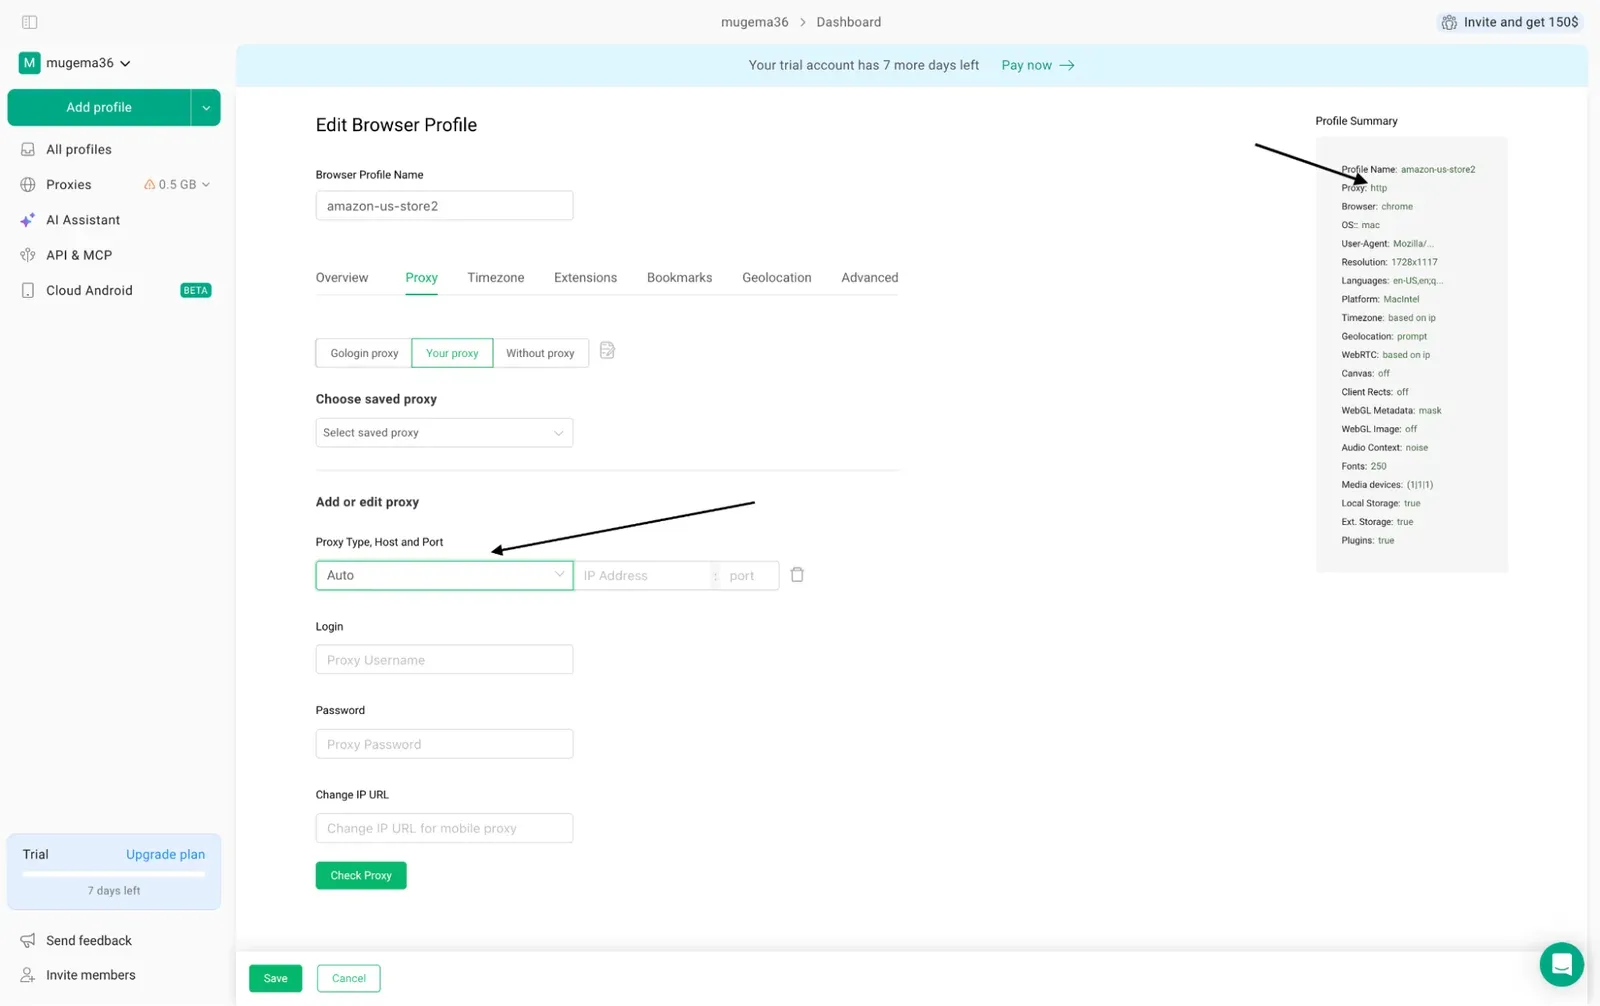Click the API & MCP icon
The image size is (1600, 1006).
pyautogui.click(x=28, y=255)
